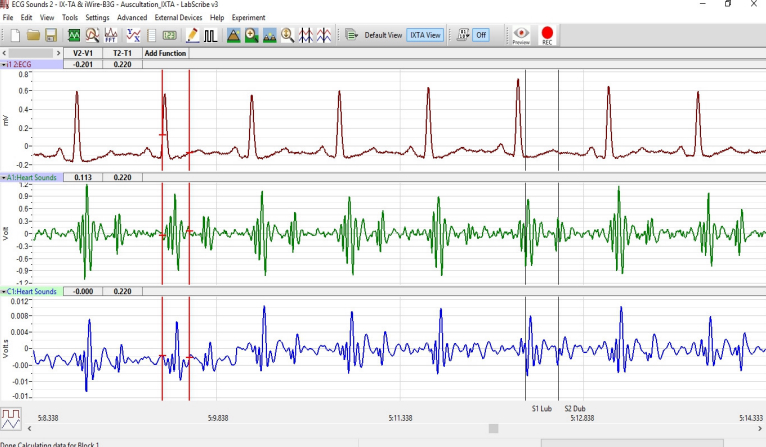Viewport: 766px width, 447px height.
Task: Click the Add Function button
Action: [165, 53]
